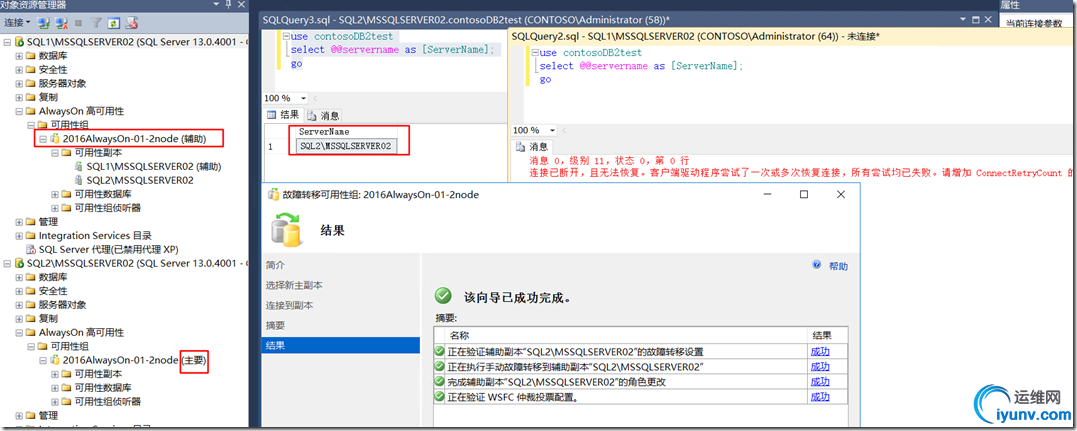Select 可用性组侦听器 folder icon under SQL1

coord(66,208)
